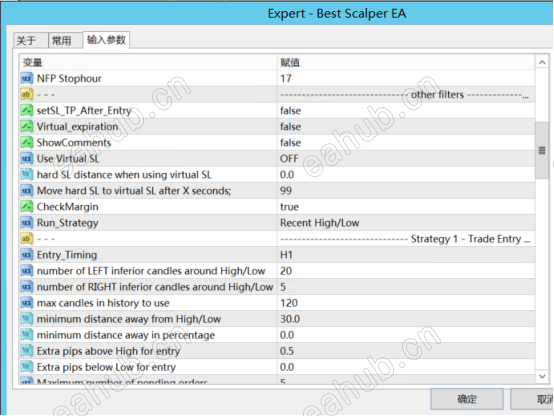Viewport: 554px width, 416px height.
Task: Edit minimum distance percentage value 0.0
Action: click(x=406, y=335)
